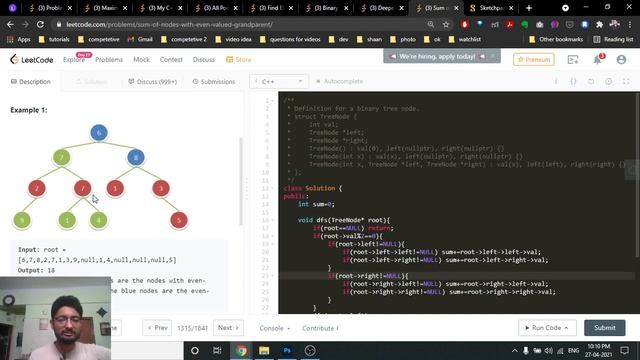Click the code editor vertical scrollbar
640x360 pixels.
pyautogui.click(x=637, y=176)
